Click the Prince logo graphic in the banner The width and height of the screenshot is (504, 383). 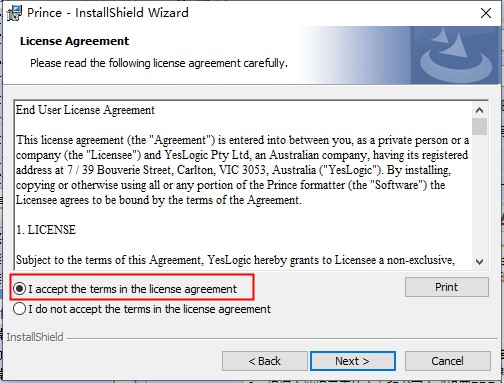click(456, 55)
